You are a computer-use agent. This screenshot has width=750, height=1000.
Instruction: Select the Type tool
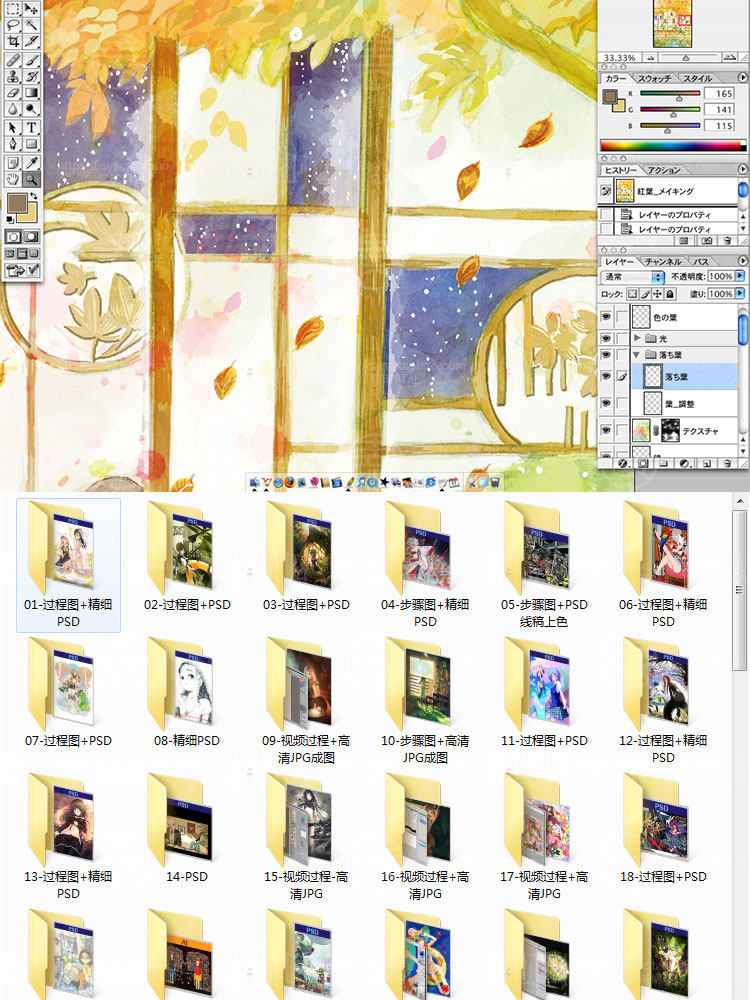(31, 128)
